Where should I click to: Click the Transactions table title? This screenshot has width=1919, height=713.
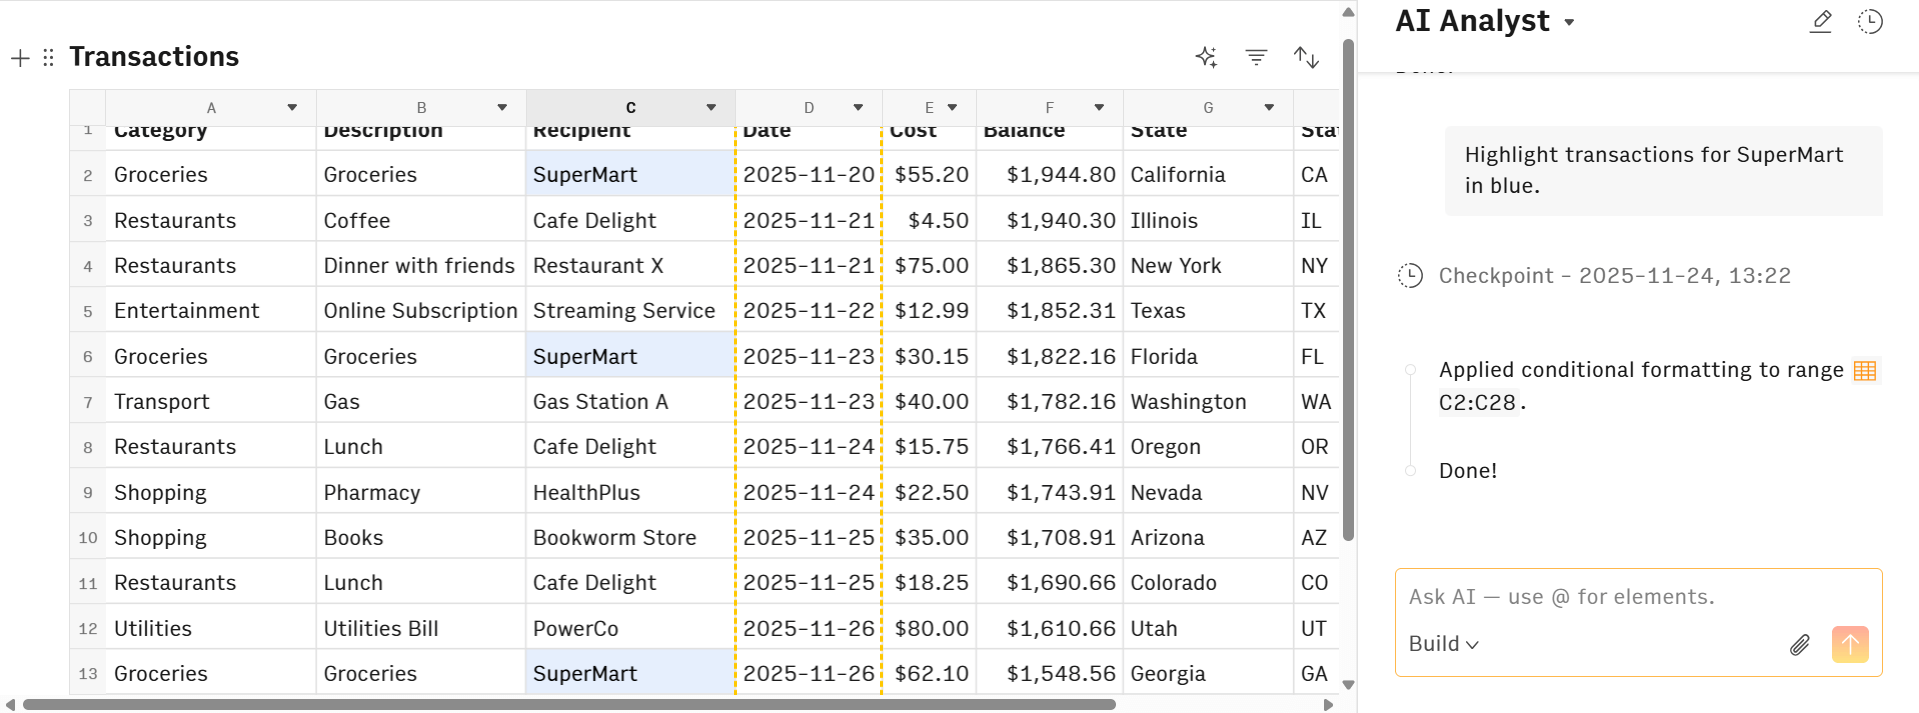[x=154, y=57]
